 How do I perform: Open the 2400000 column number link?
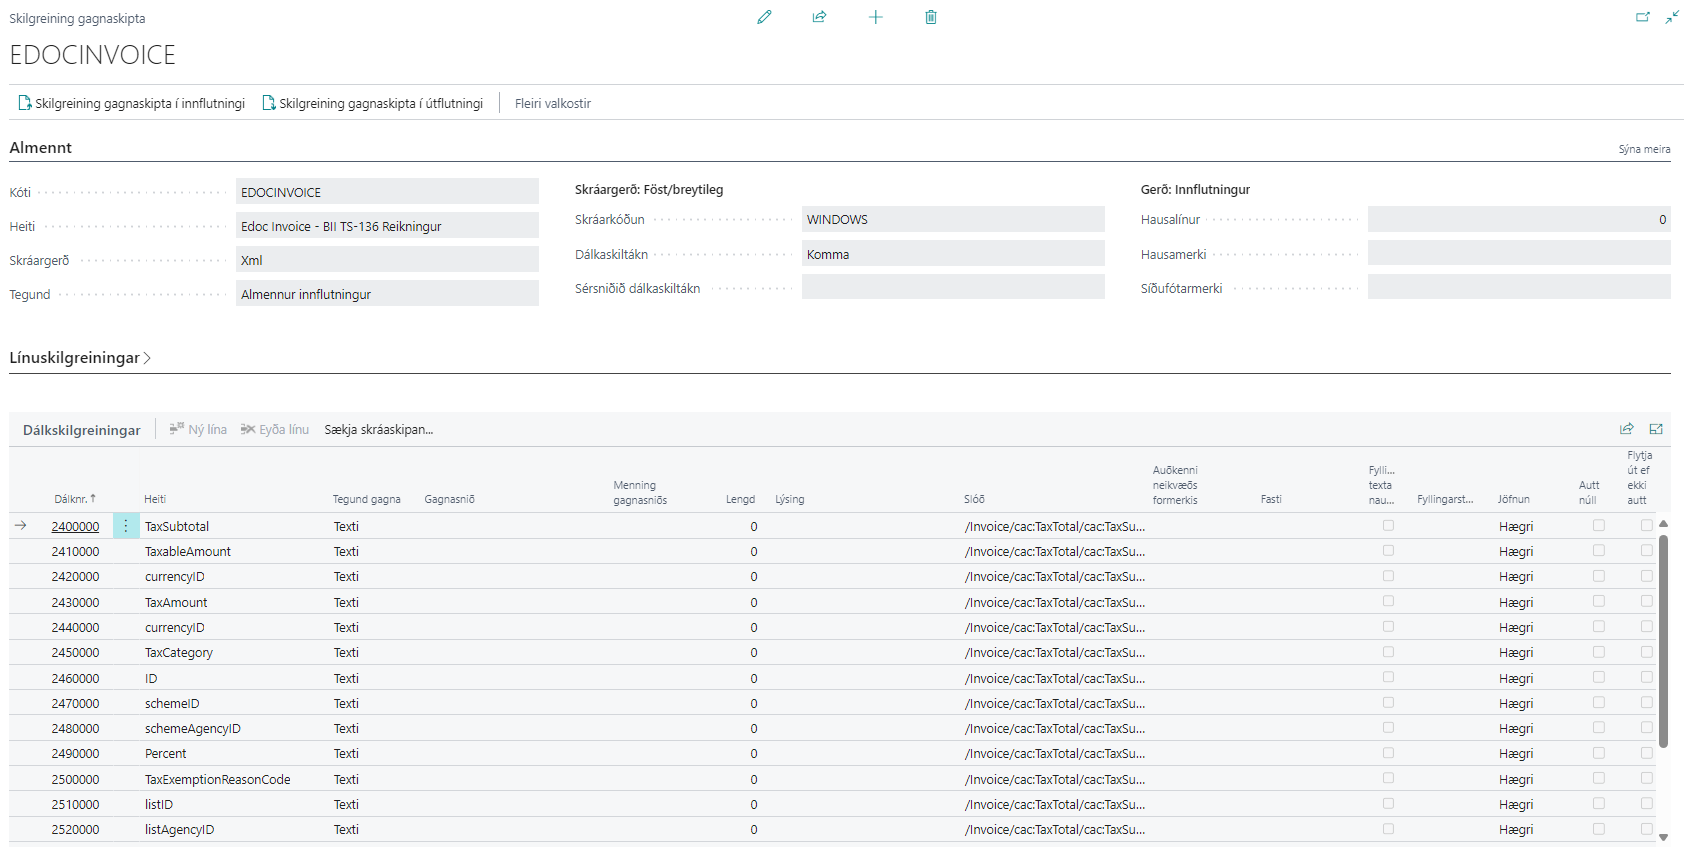(x=75, y=527)
